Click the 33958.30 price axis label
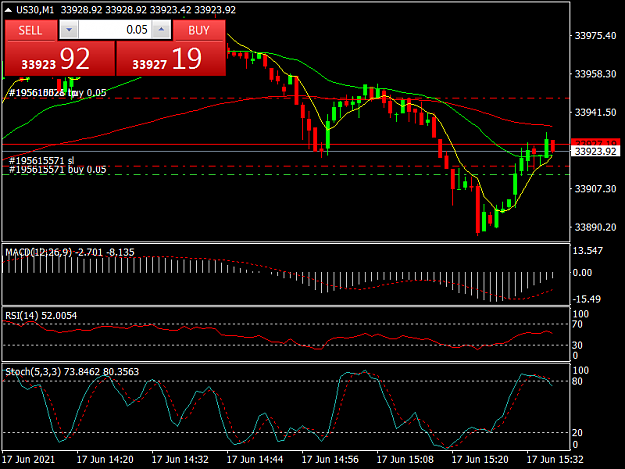This screenshot has height=469, width=625. [x=596, y=74]
